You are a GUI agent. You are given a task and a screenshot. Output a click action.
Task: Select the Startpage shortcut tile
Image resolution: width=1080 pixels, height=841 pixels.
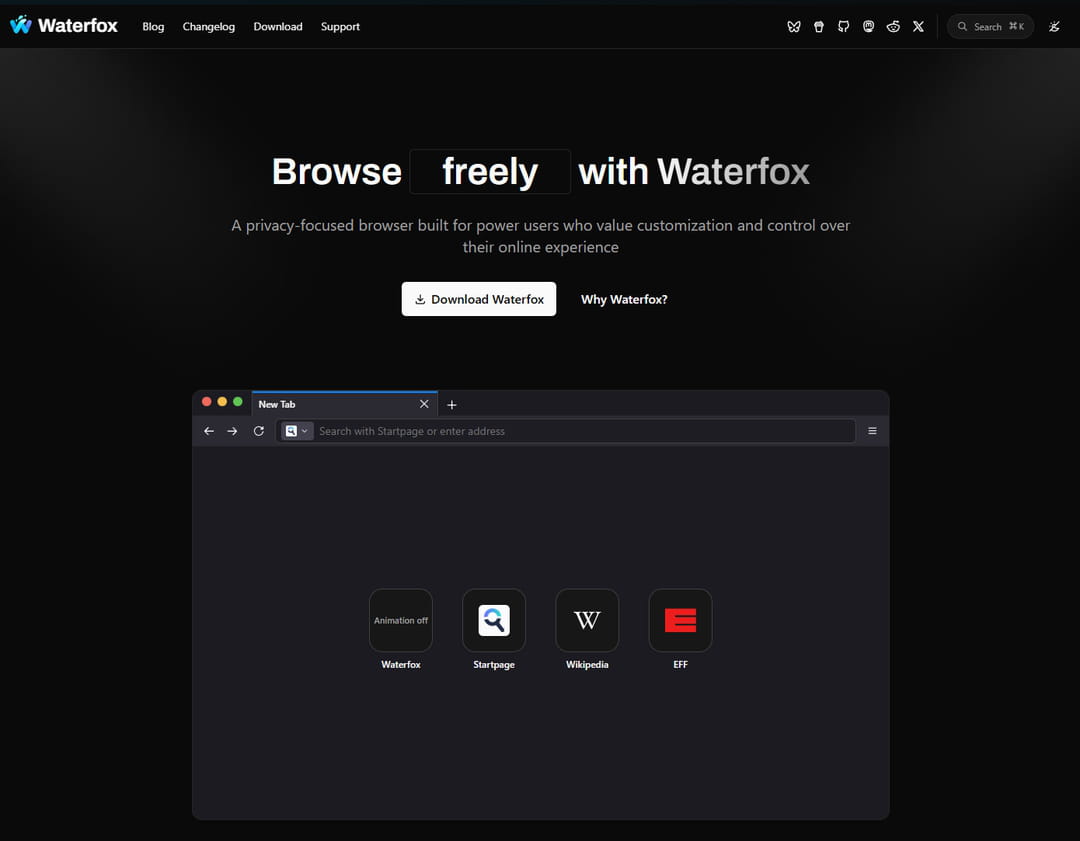[494, 620]
